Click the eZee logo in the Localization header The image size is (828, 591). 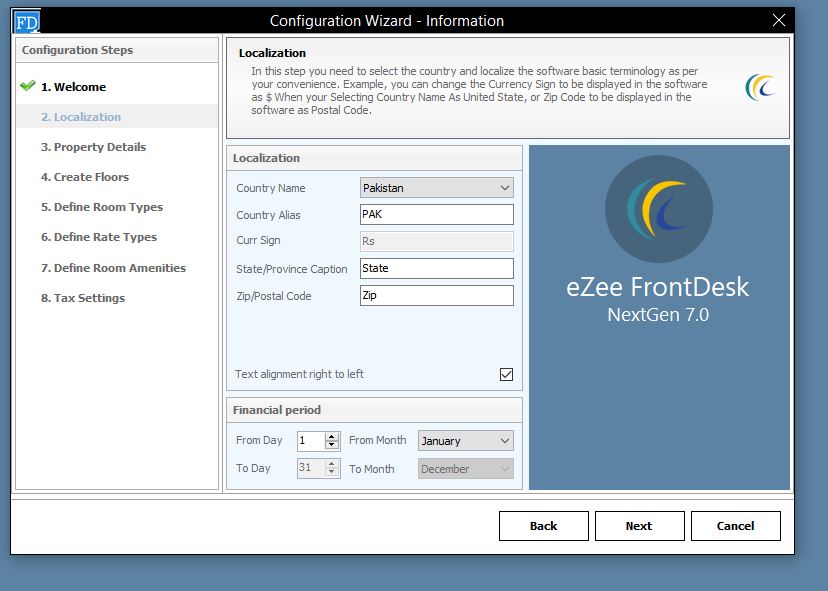click(760, 87)
